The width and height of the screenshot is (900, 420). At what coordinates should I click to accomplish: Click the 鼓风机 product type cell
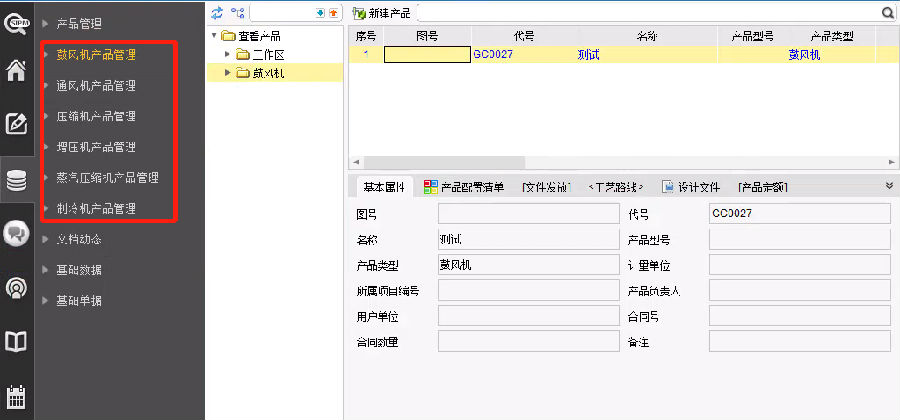832,55
